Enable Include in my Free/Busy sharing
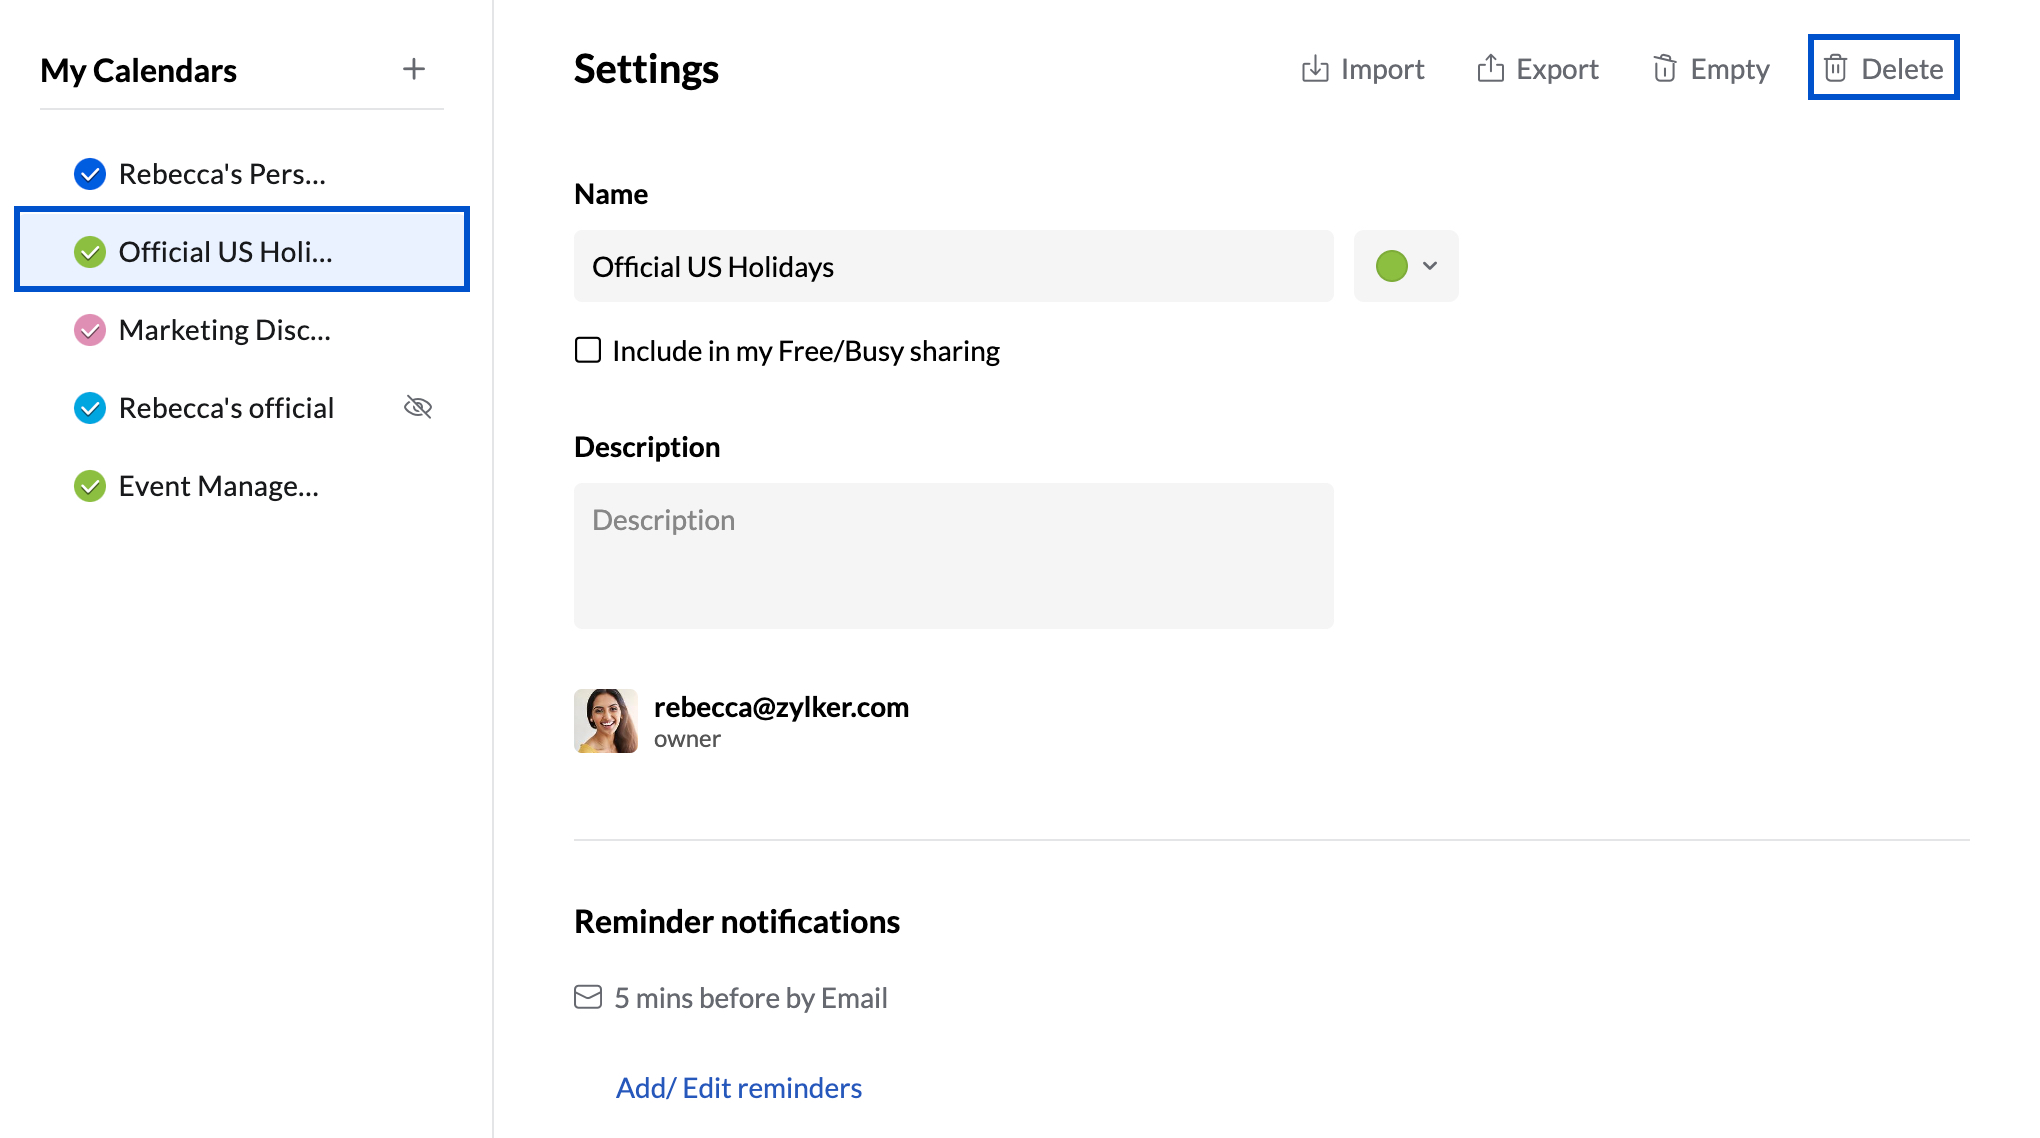The width and height of the screenshot is (2040, 1138). (588, 350)
